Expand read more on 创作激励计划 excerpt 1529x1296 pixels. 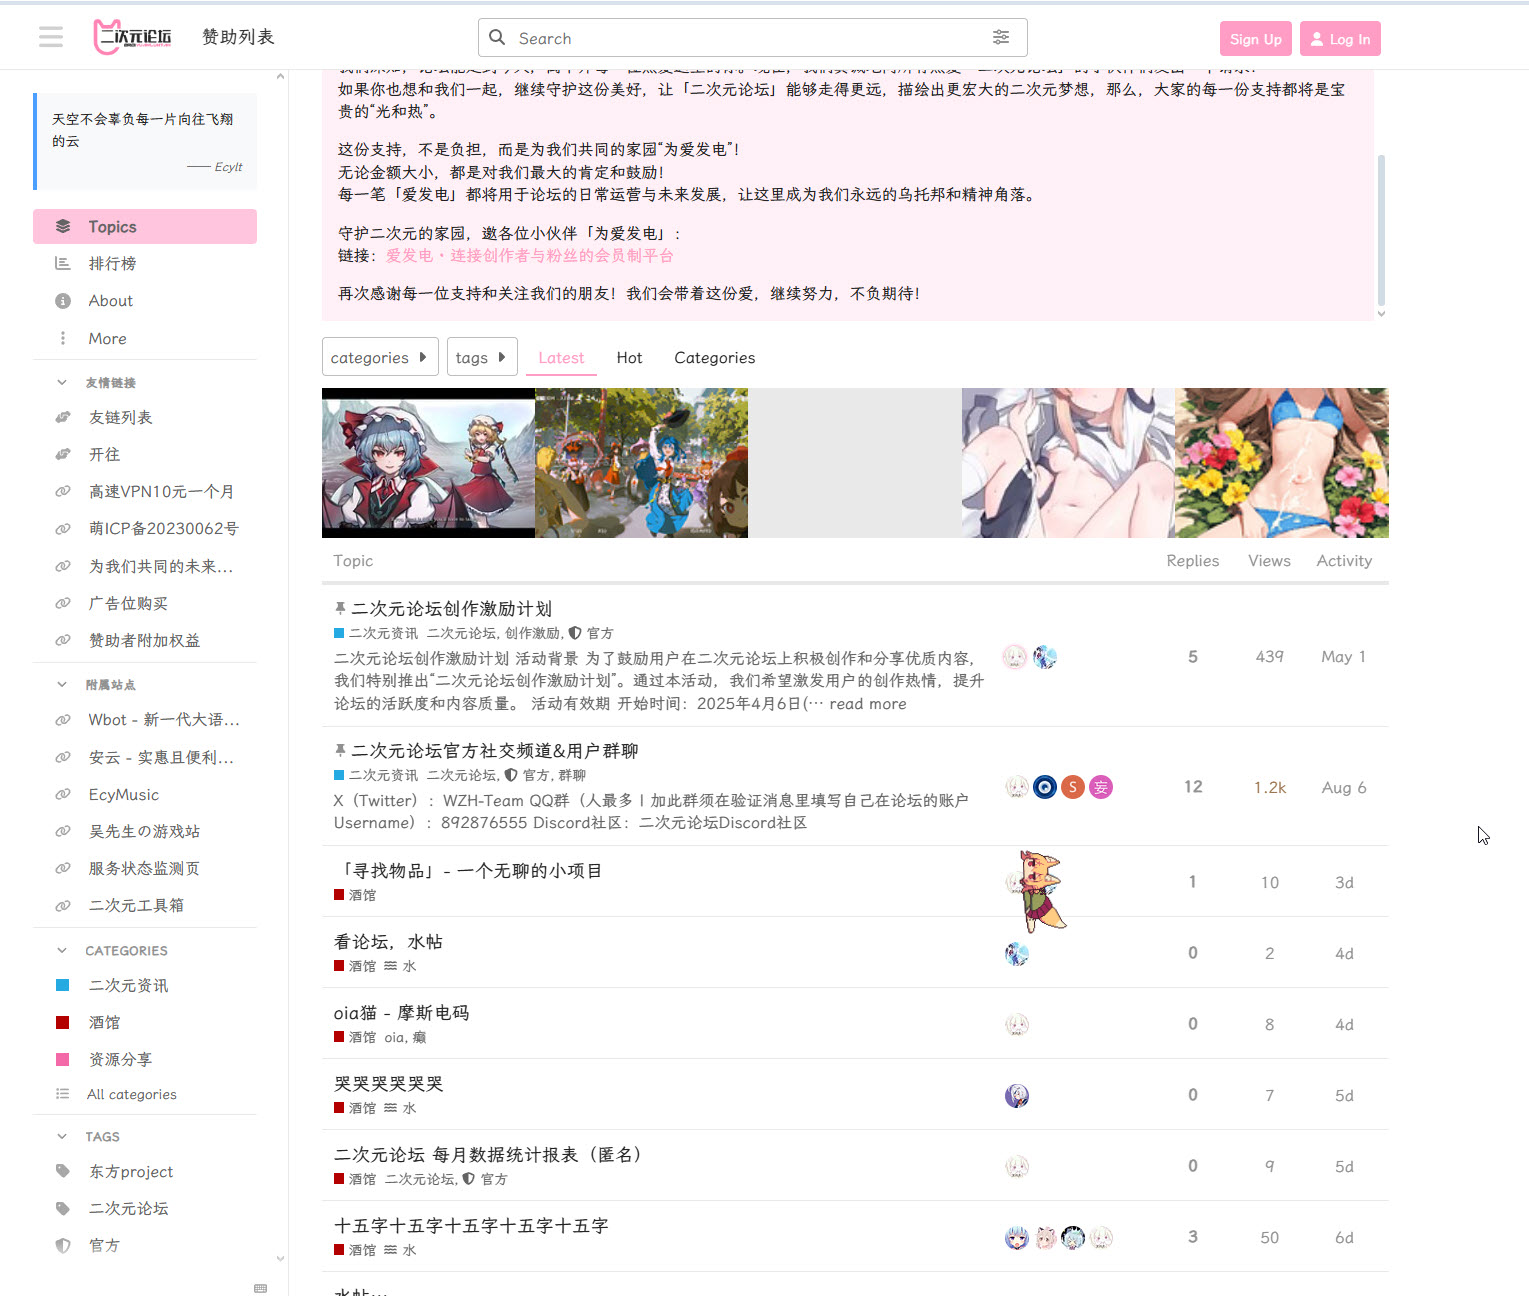[x=867, y=704]
